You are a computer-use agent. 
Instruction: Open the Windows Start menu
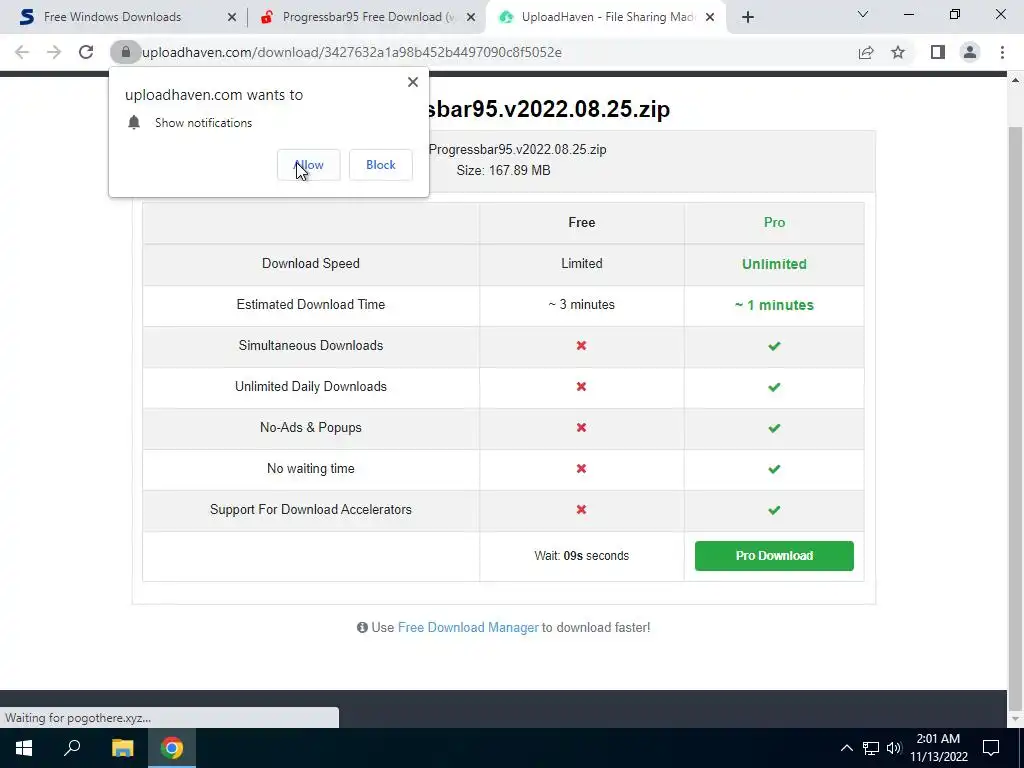click(x=24, y=748)
